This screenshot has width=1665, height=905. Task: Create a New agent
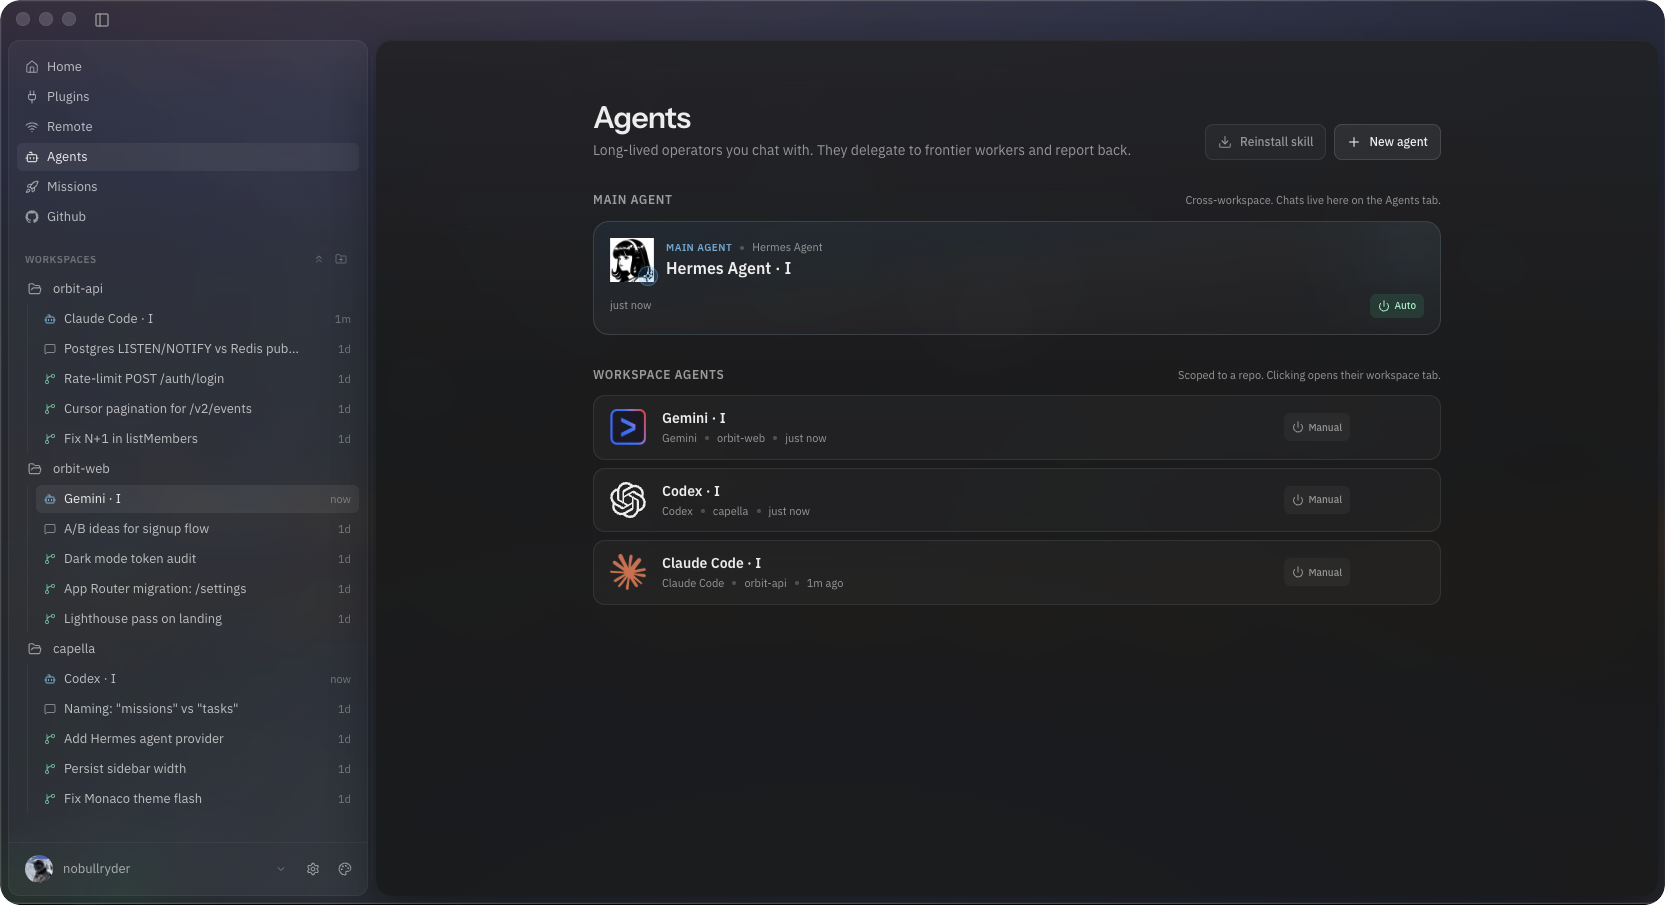tap(1387, 142)
